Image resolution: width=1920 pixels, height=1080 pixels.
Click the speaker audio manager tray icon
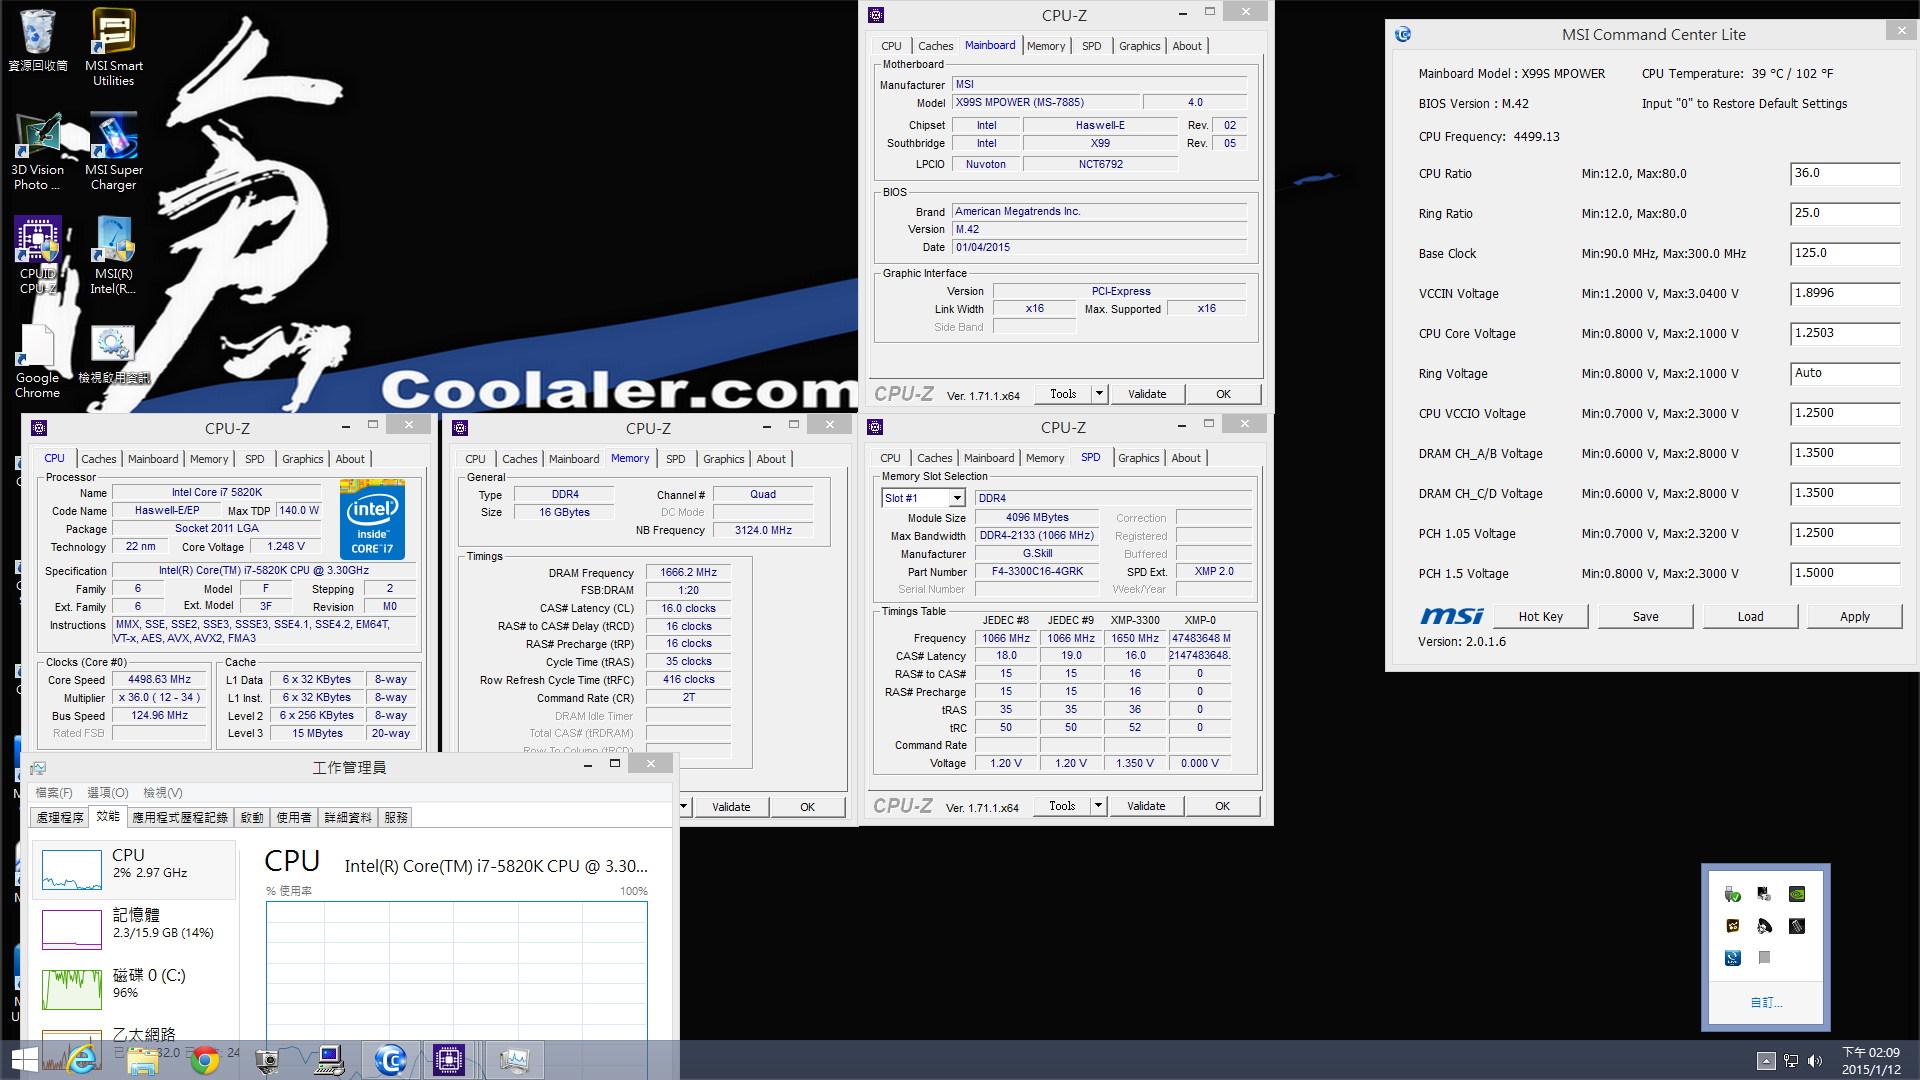[x=1764, y=926]
